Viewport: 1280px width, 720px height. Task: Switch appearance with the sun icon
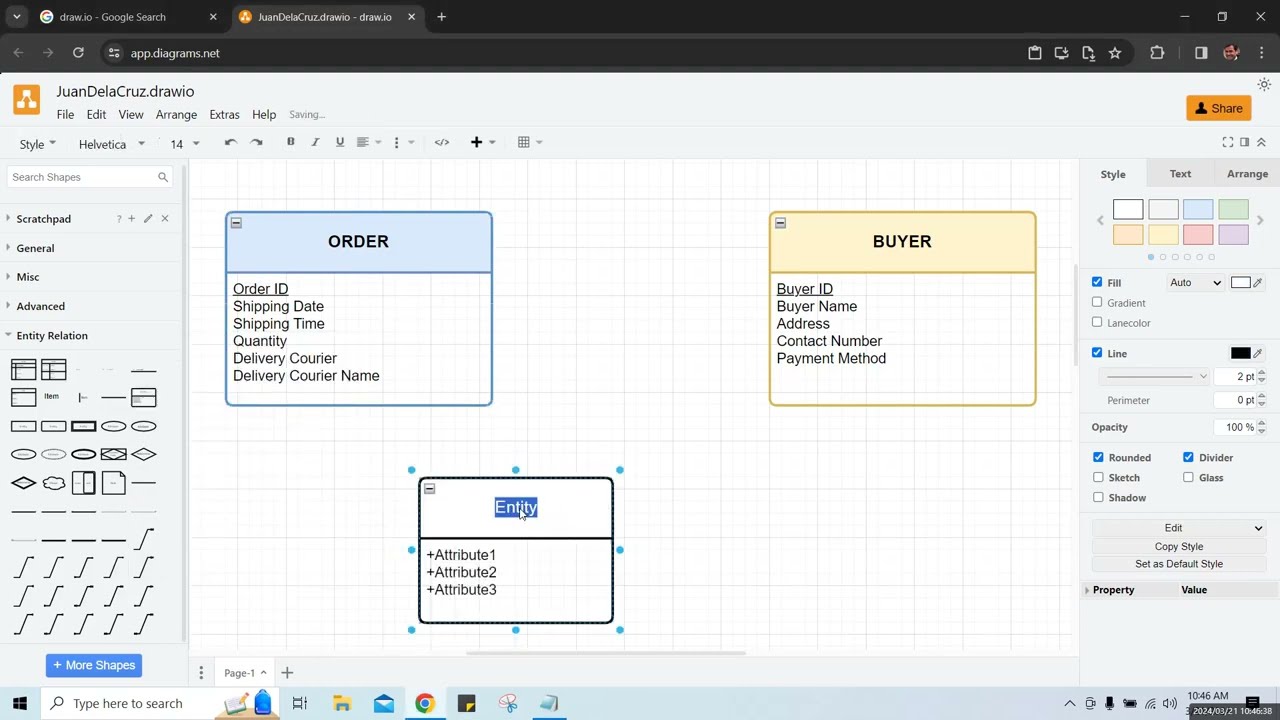[x=1264, y=85]
